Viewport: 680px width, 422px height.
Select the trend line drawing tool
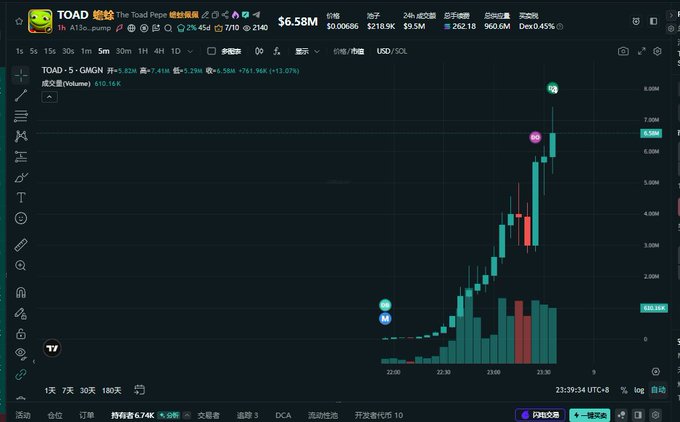21,95
